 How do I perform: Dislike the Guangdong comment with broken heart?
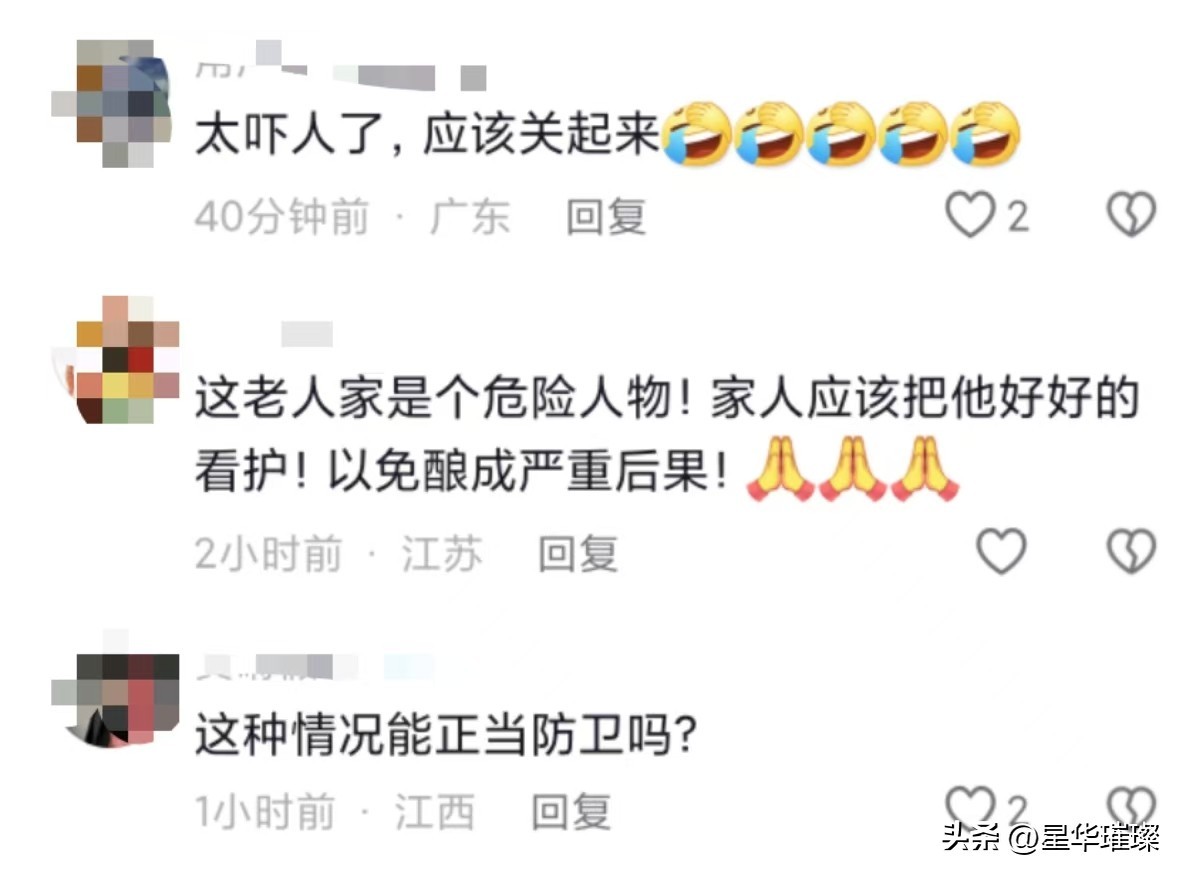coord(1131,215)
